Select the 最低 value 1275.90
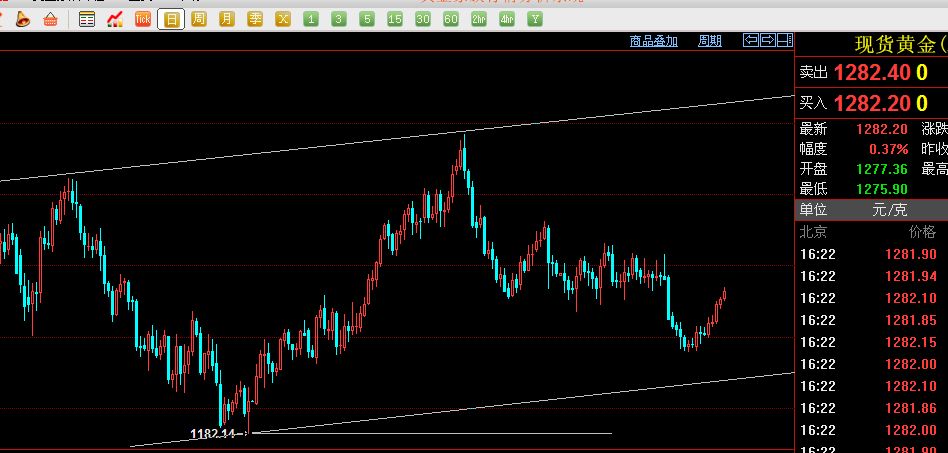 (882, 189)
